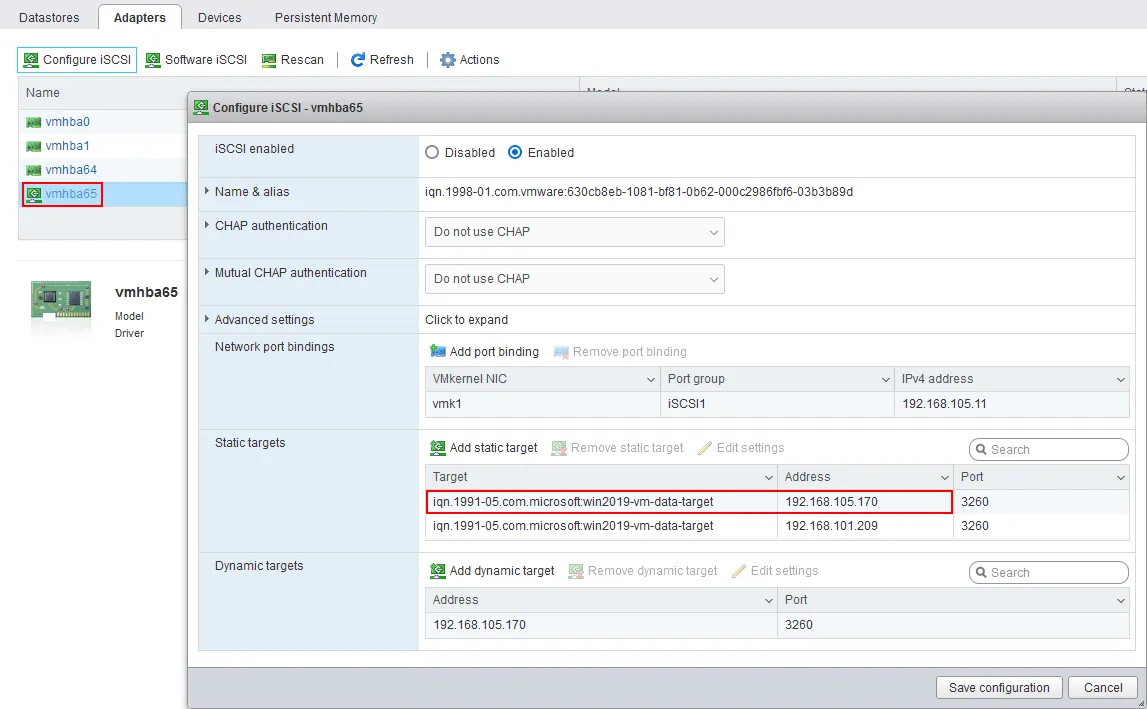Start a Rescan of adapters
The image size is (1147, 709).
click(x=293, y=59)
